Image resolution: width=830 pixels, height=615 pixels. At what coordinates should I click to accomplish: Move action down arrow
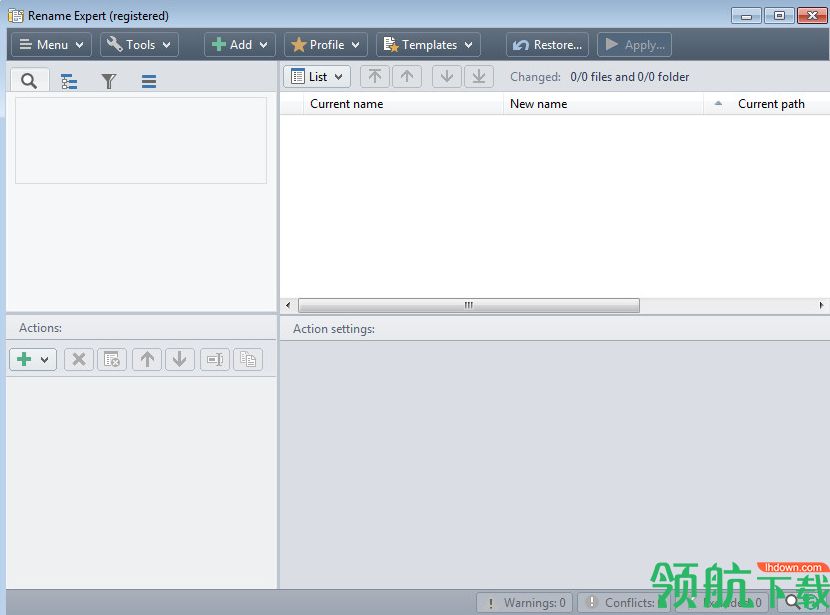point(180,360)
